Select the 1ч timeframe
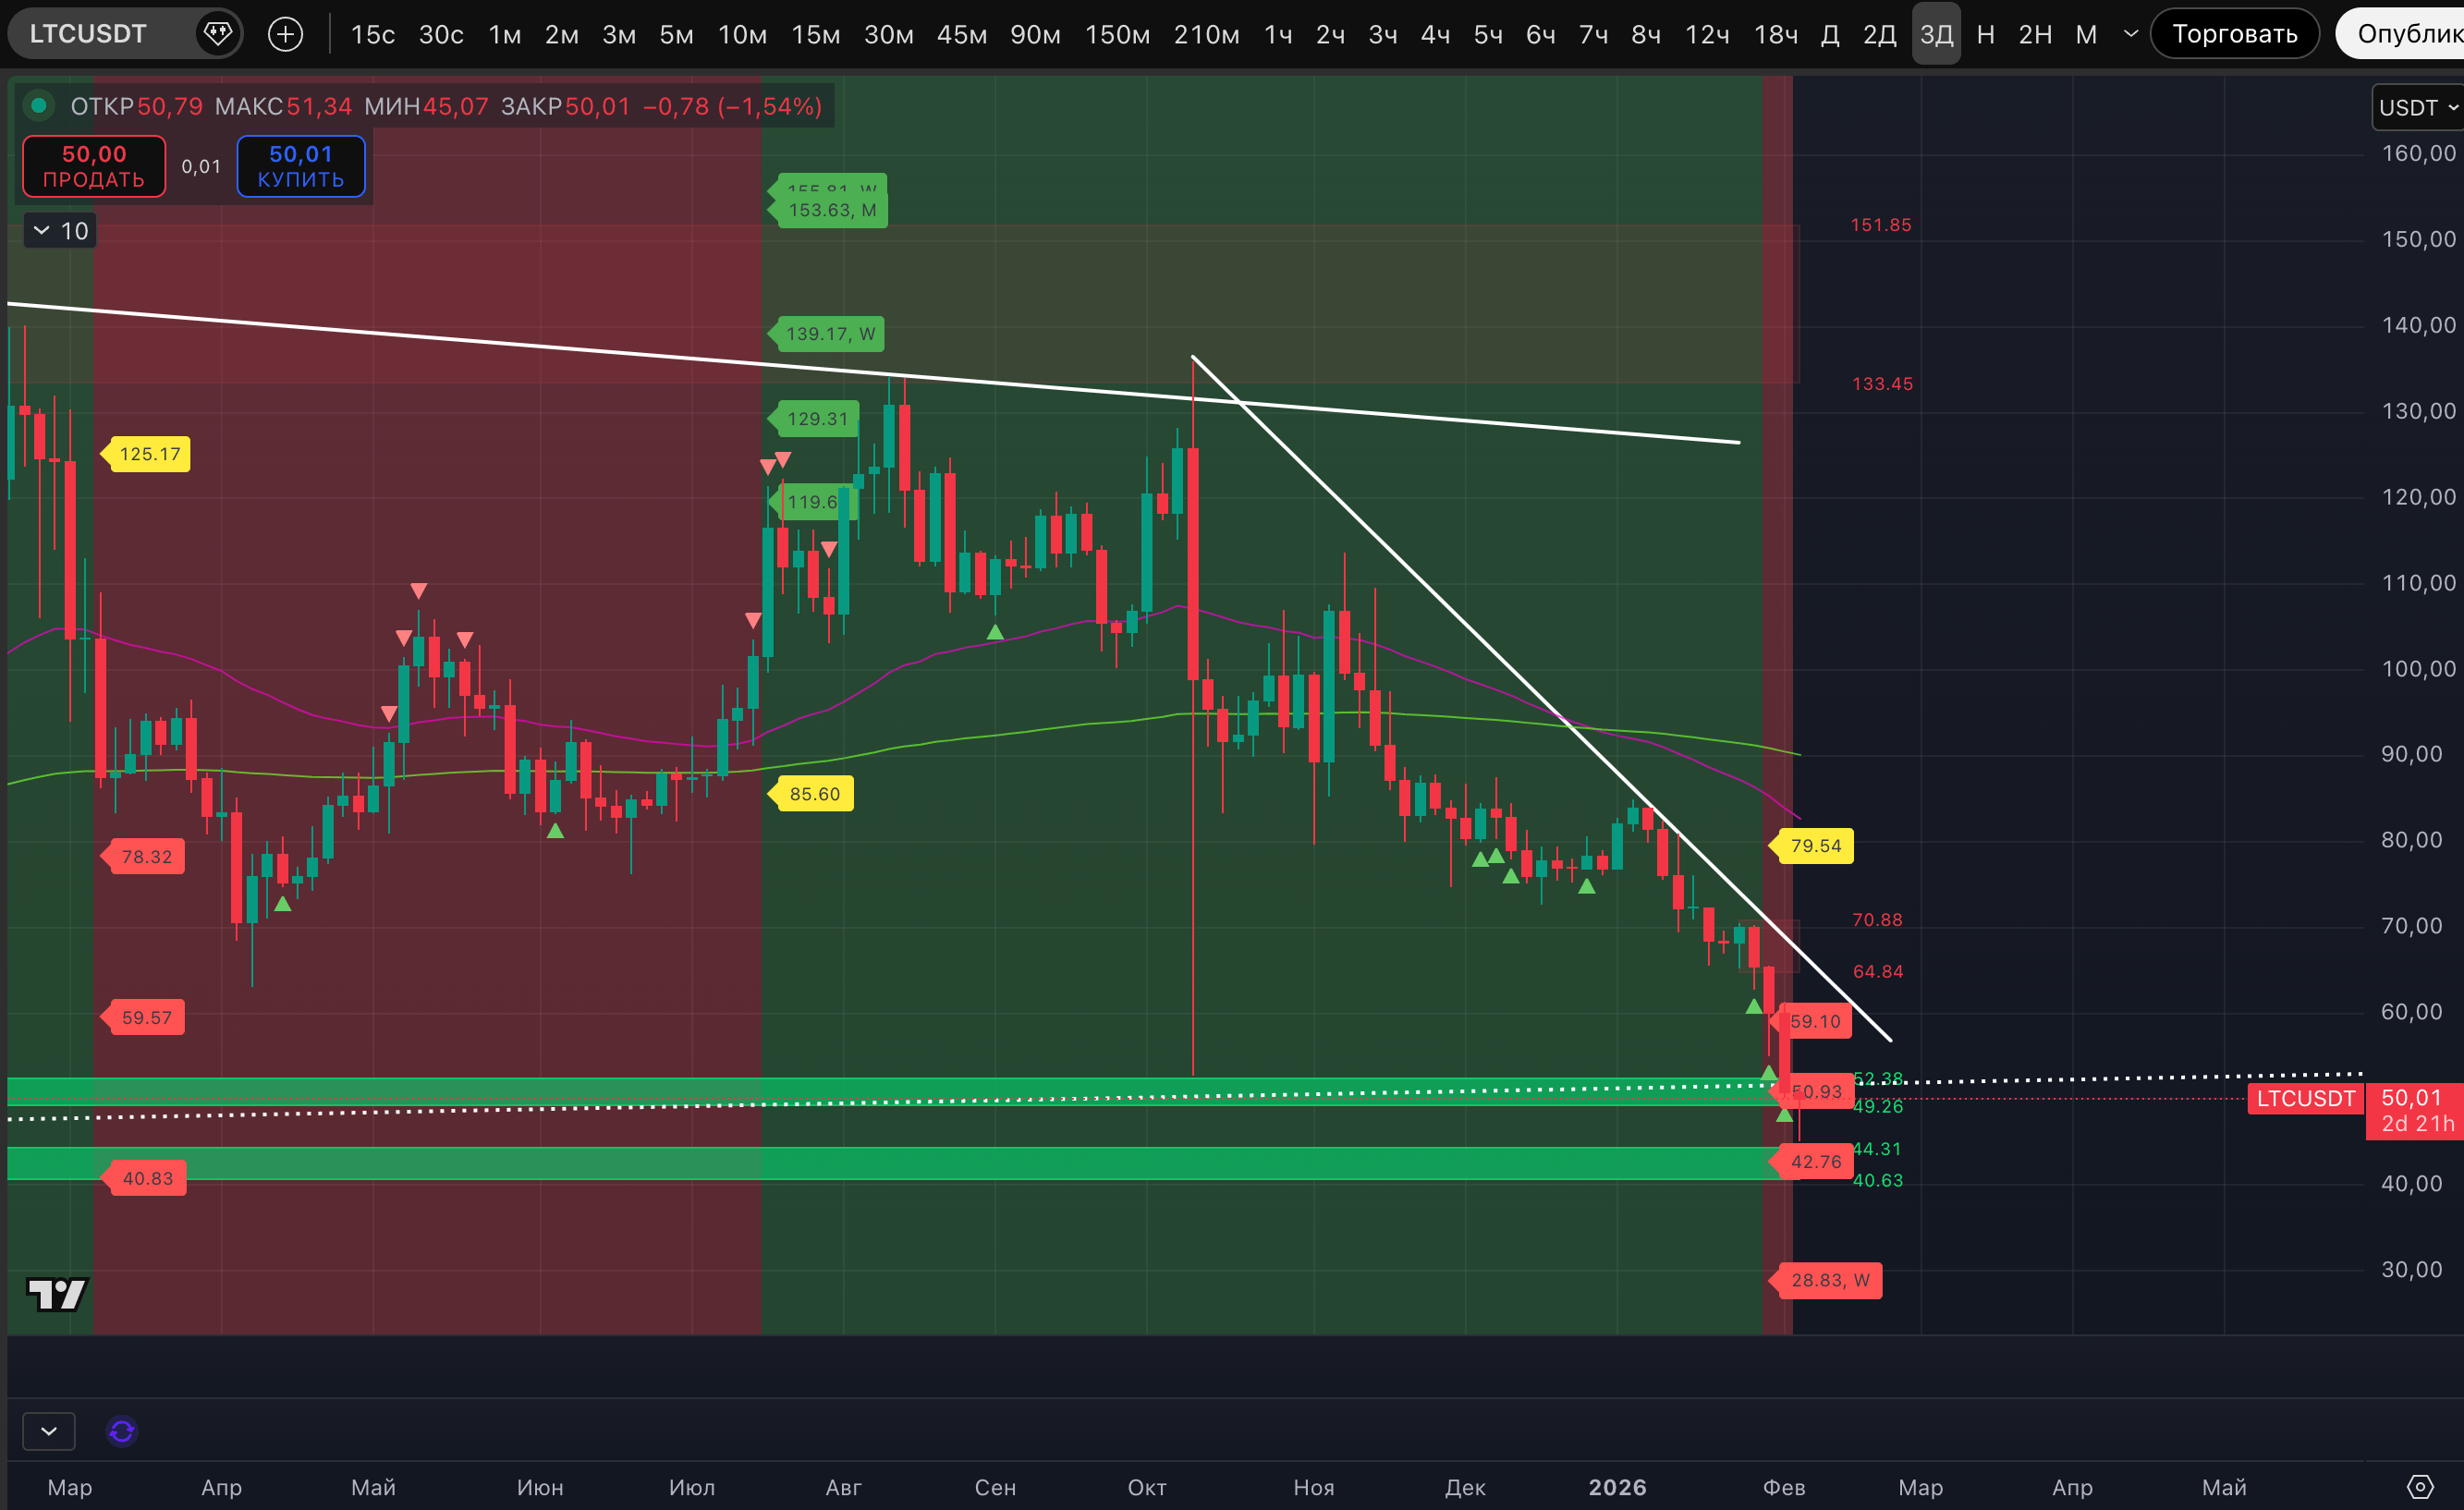Screen dimensions: 2464x1510 1277,34
